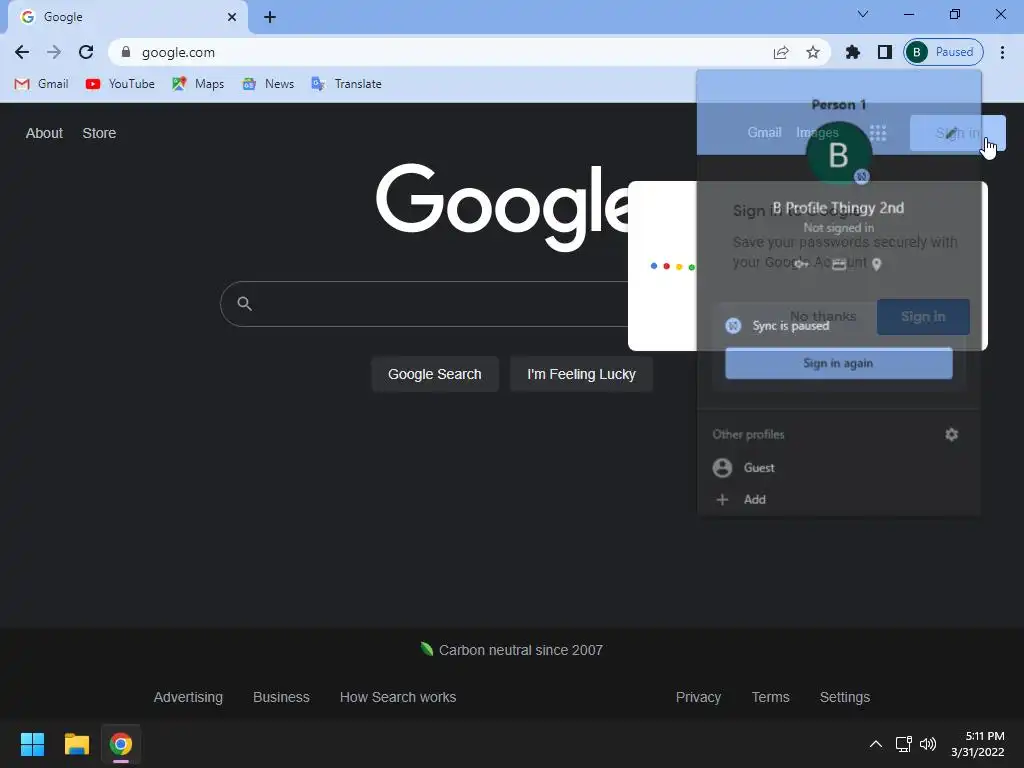
Task: Open a new tab with the plus button
Action: pos(270,17)
